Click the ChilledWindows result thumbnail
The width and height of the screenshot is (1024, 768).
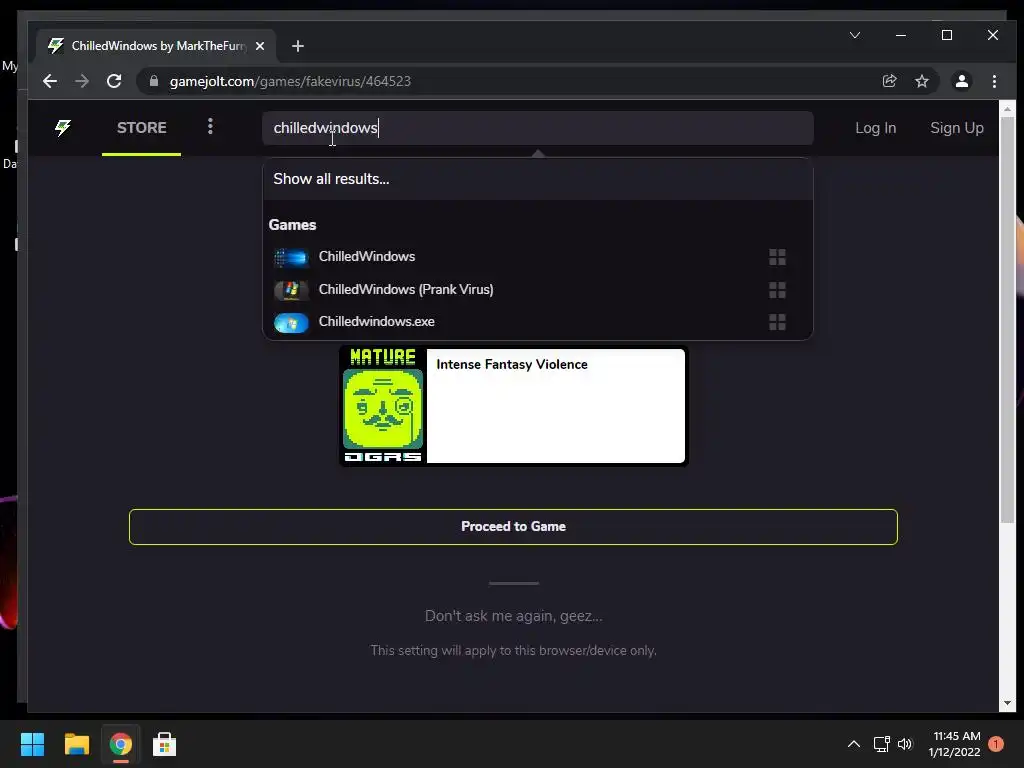[291, 257]
